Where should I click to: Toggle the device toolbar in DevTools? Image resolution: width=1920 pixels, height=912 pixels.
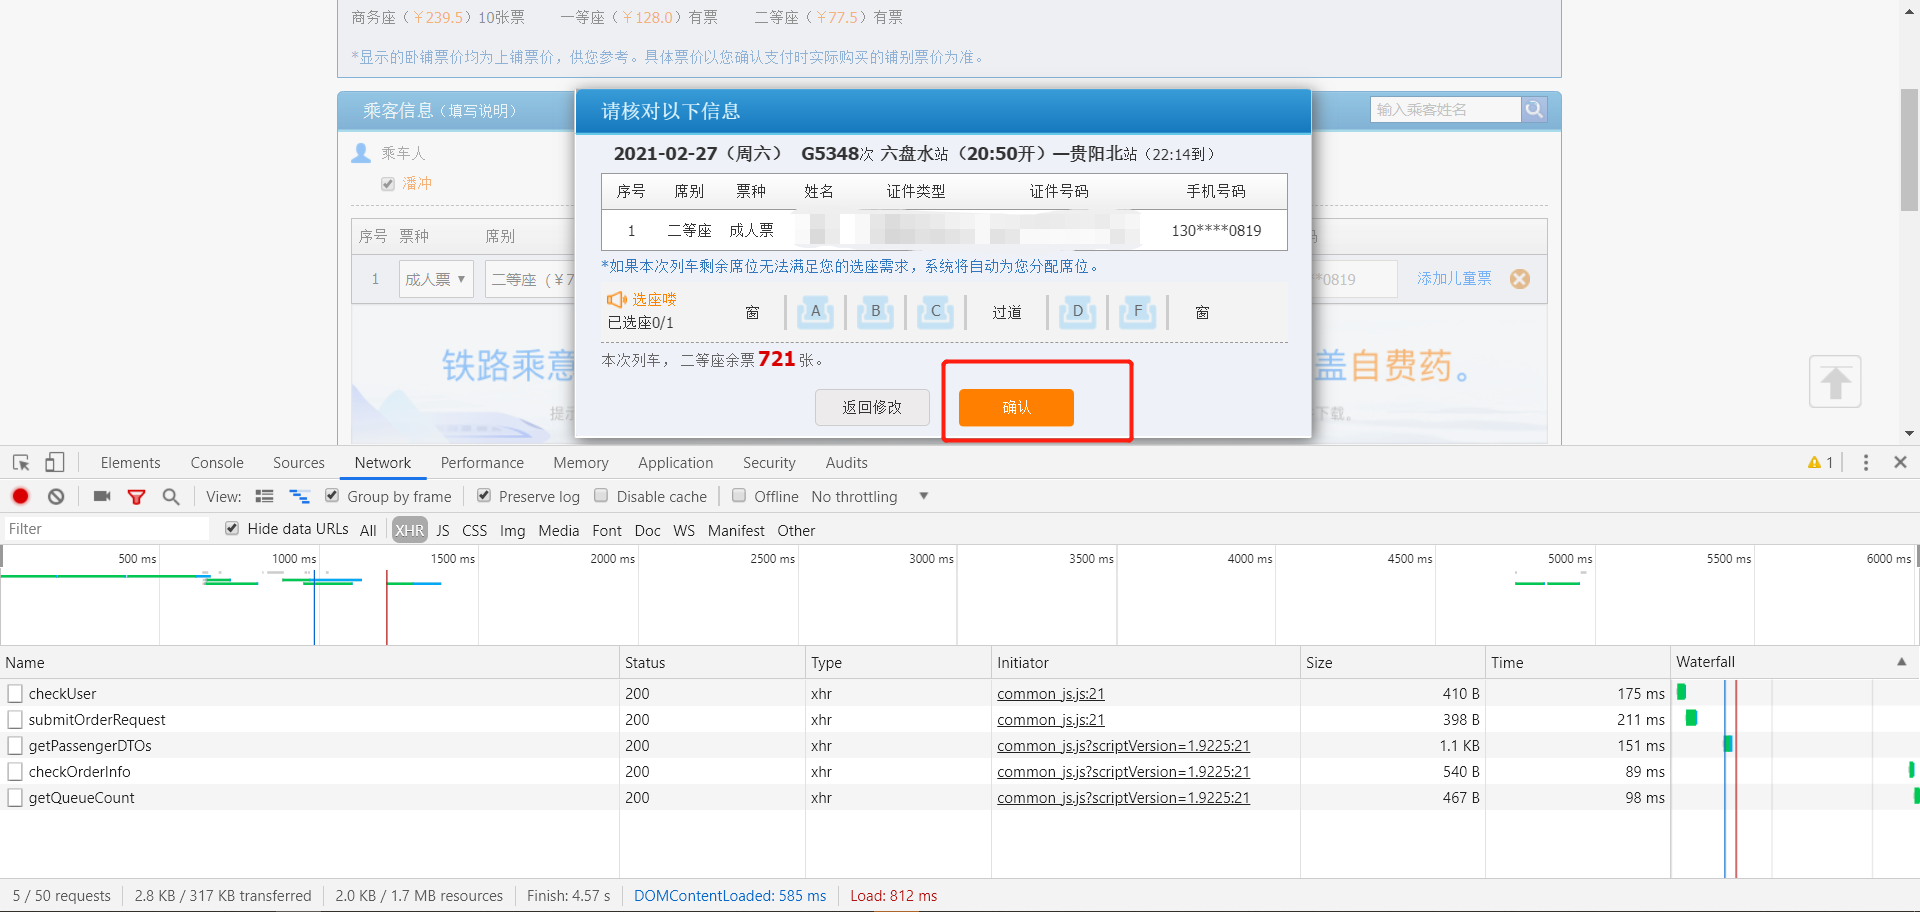[55, 462]
